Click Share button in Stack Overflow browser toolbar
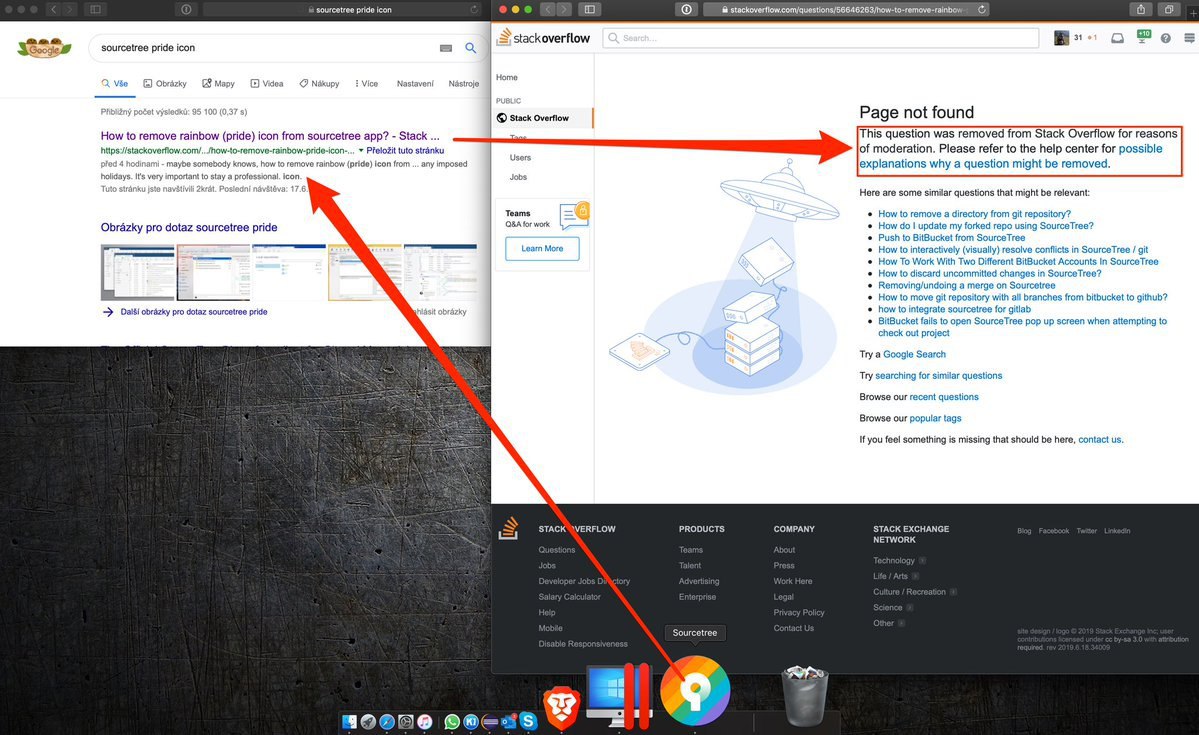The image size is (1199, 735). [x=1141, y=9]
